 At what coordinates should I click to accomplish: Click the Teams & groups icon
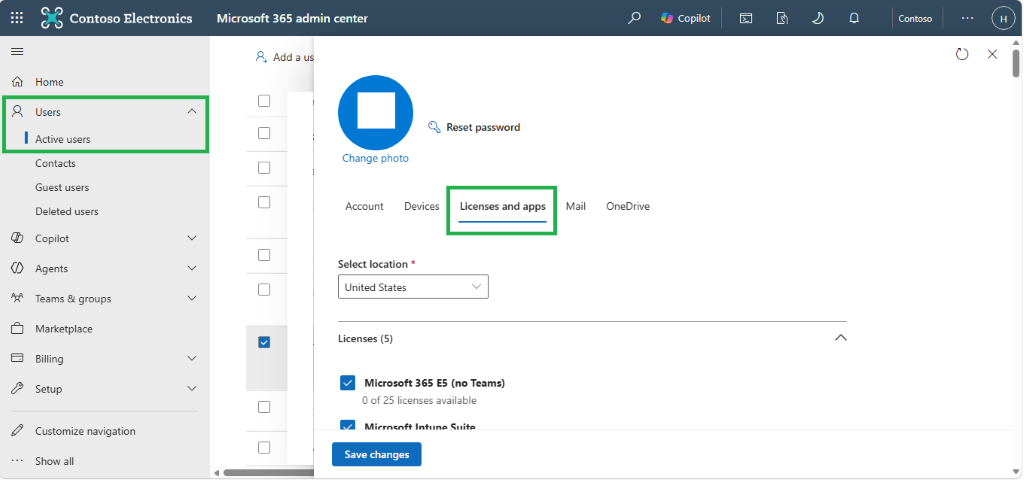point(18,298)
